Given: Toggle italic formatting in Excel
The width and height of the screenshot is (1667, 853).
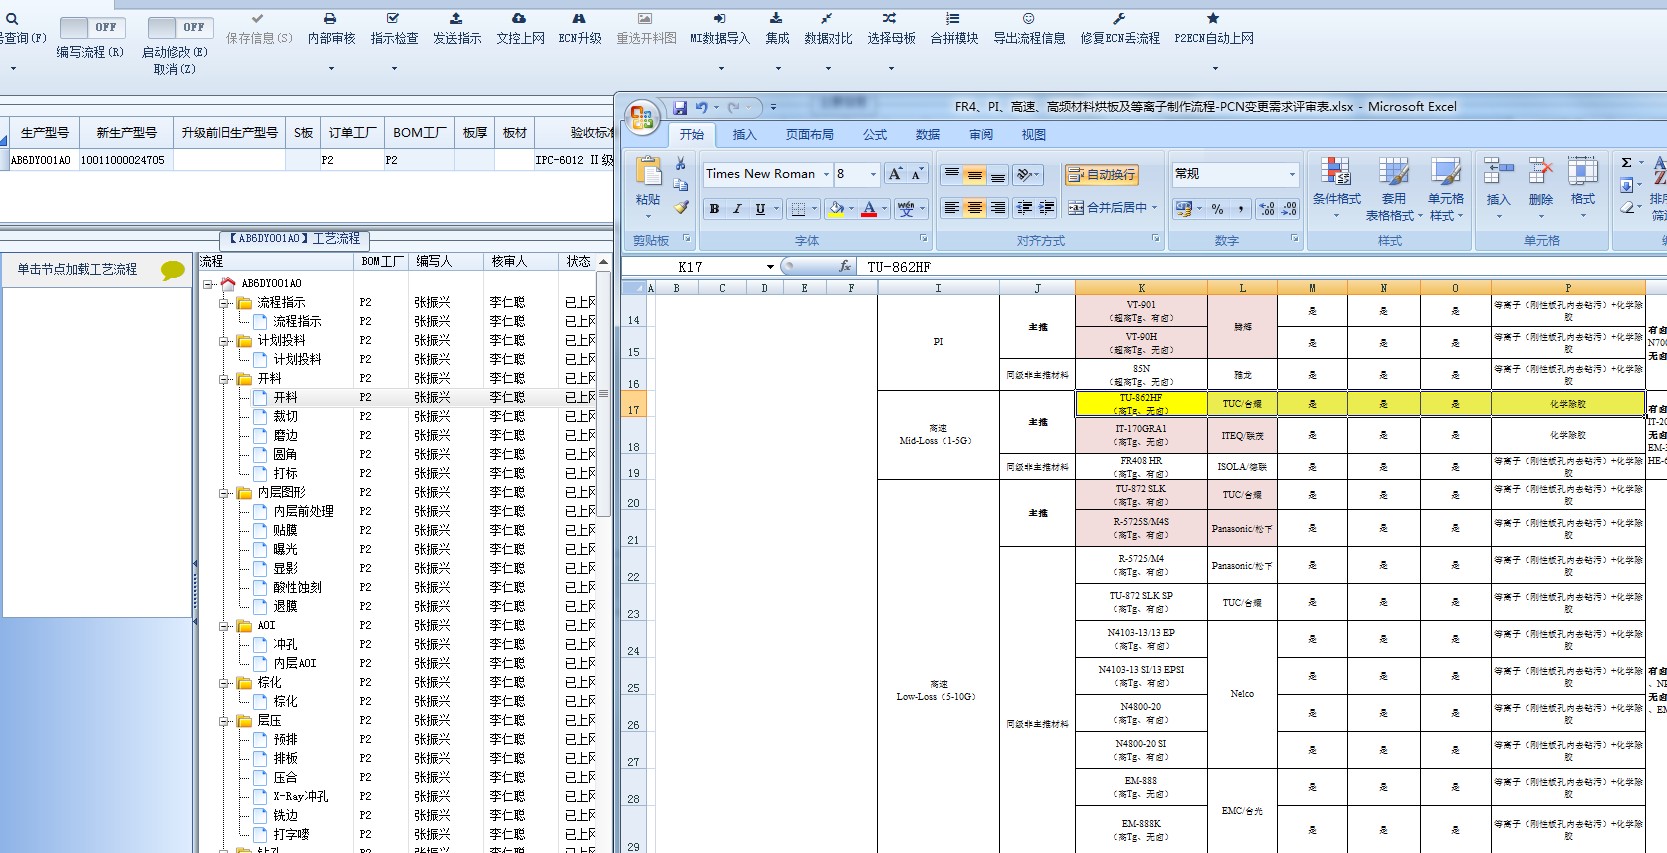Looking at the screenshot, I should tap(737, 209).
